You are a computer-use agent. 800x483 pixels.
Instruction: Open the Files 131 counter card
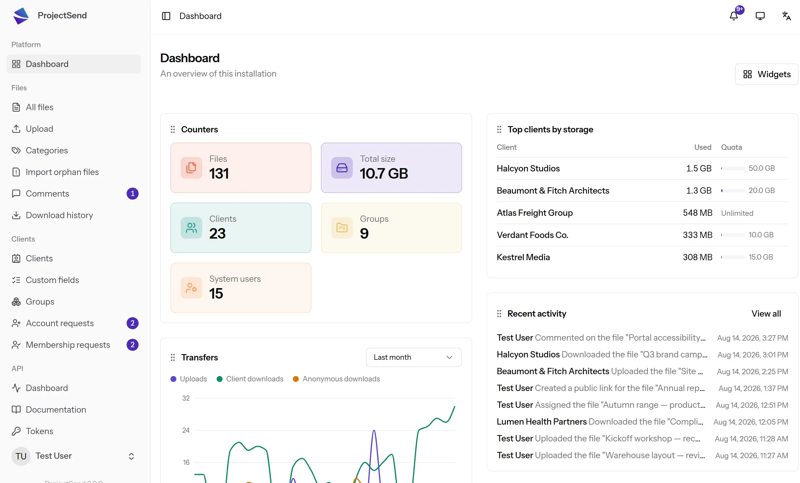click(241, 168)
